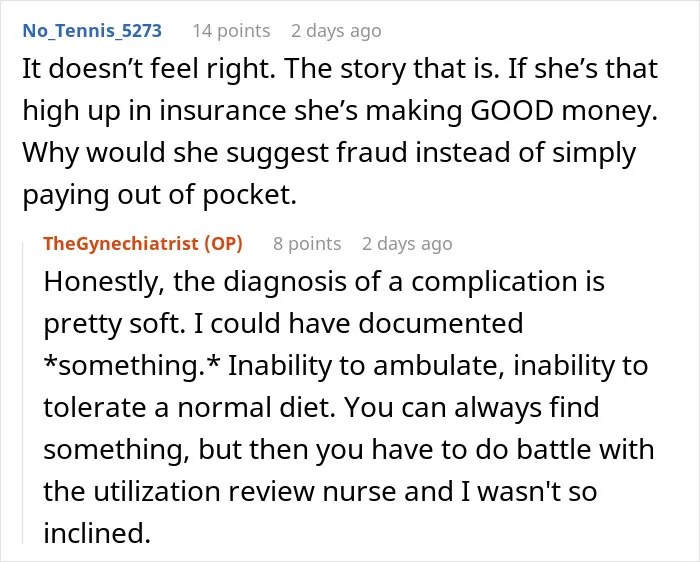Click the capitalized word "GOOD" in the comment

click(x=512, y=111)
